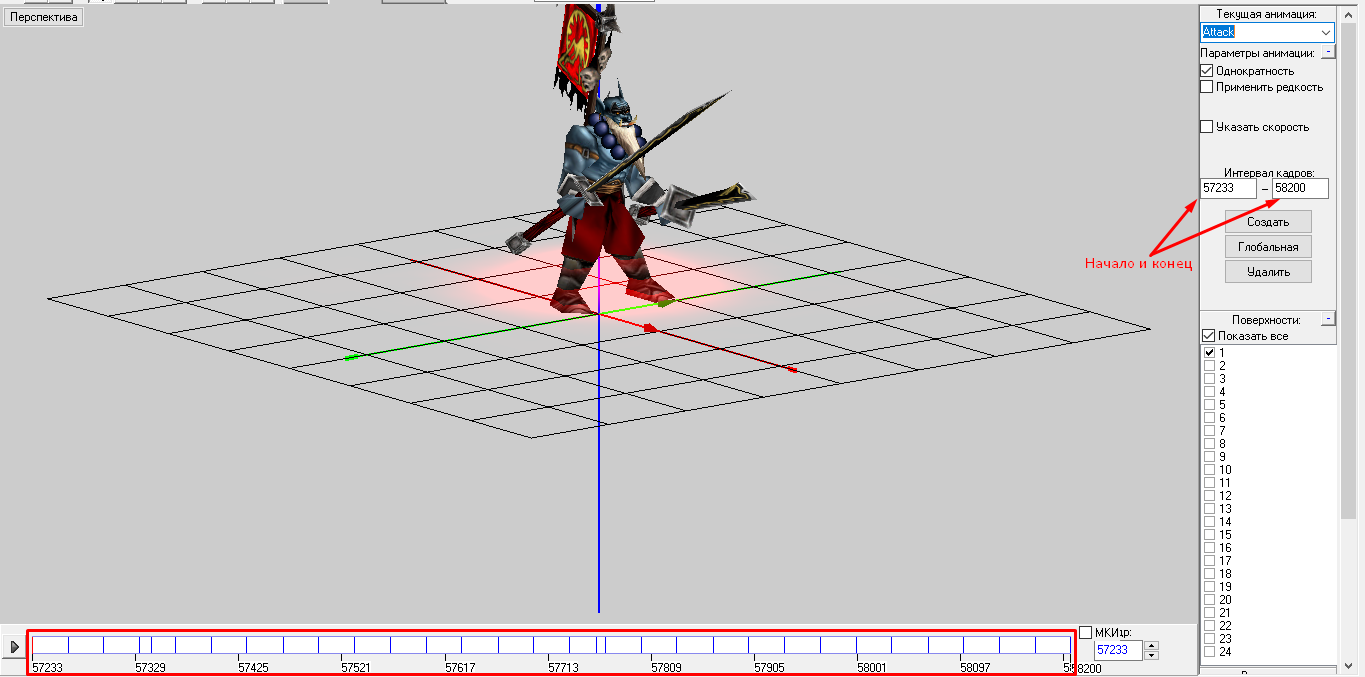Check surface 24 checkbox
Screen dimensions: 1365x677
tap(1209, 652)
